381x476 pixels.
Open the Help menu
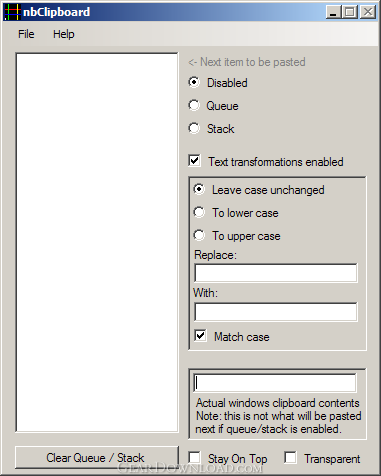[x=64, y=34]
